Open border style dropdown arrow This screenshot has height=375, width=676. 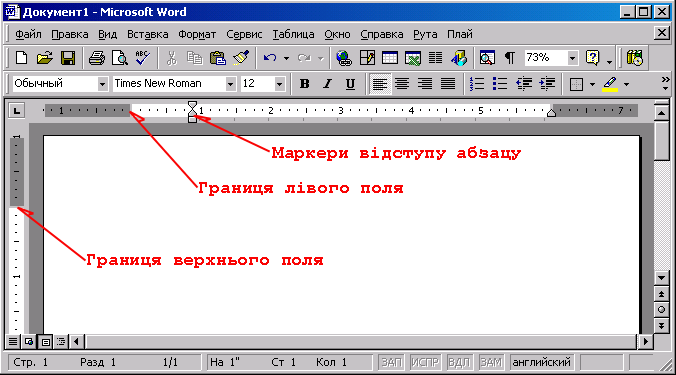[592, 84]
